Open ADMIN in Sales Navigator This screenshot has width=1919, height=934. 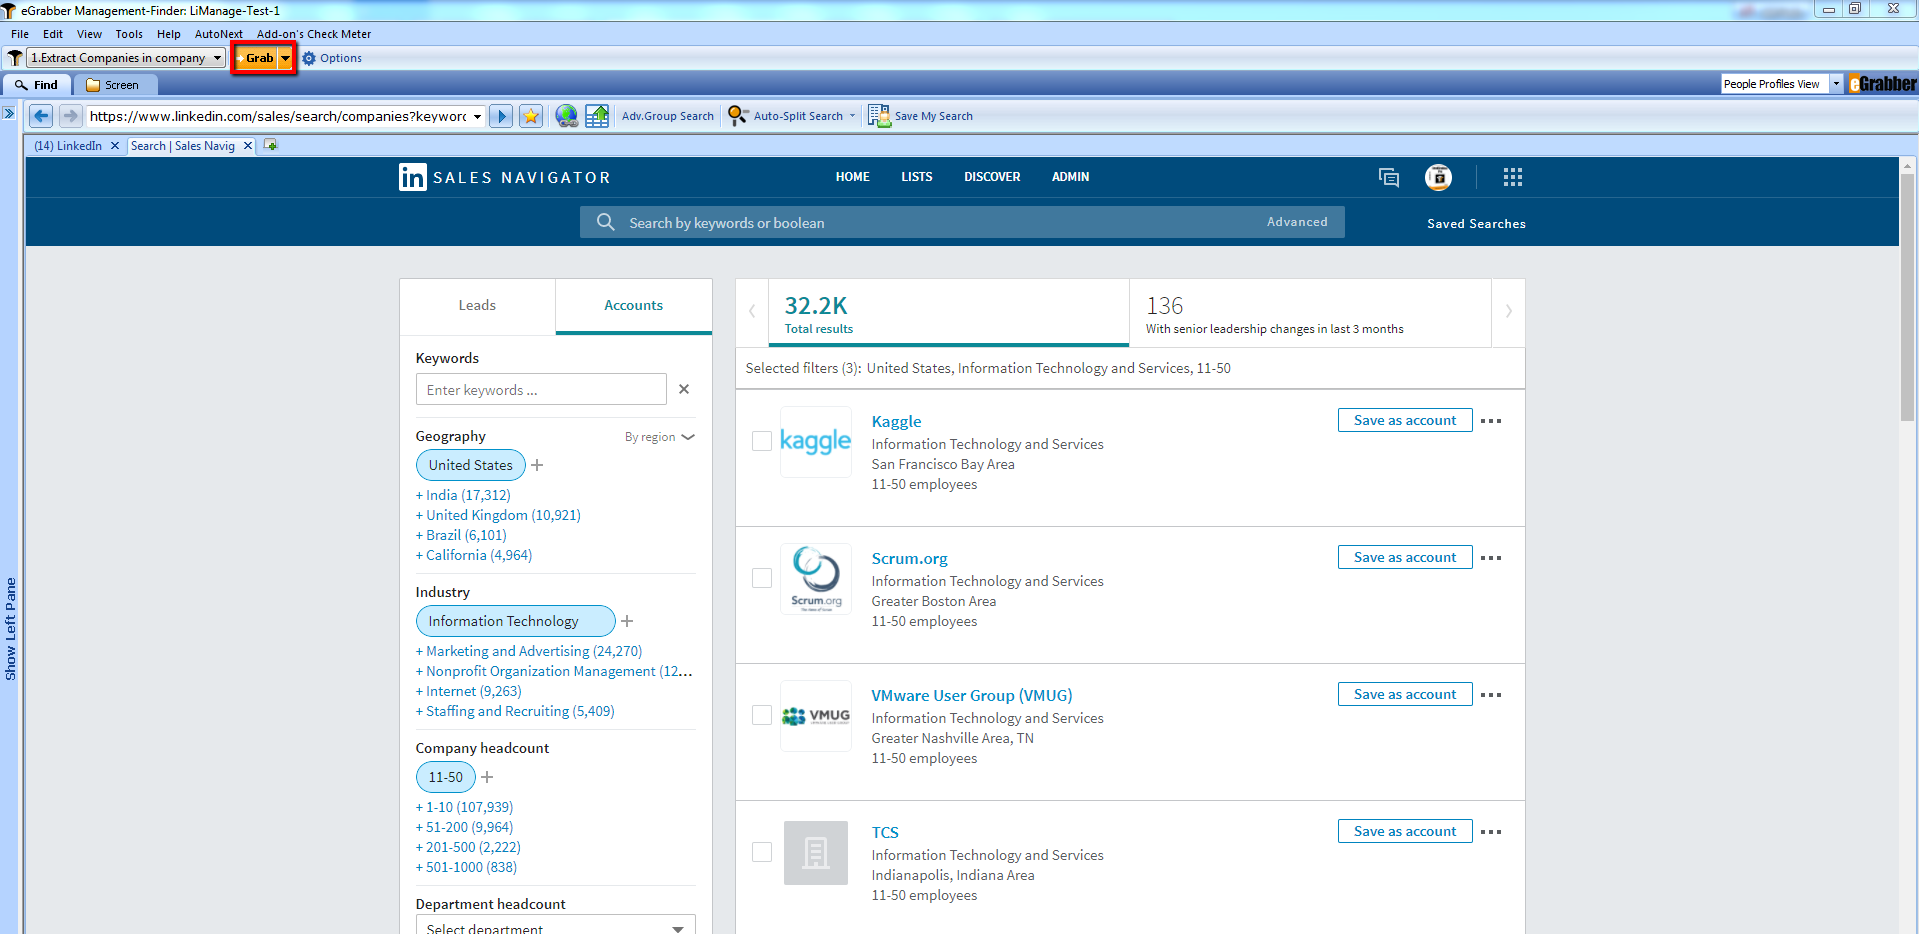pos(1070,177)
